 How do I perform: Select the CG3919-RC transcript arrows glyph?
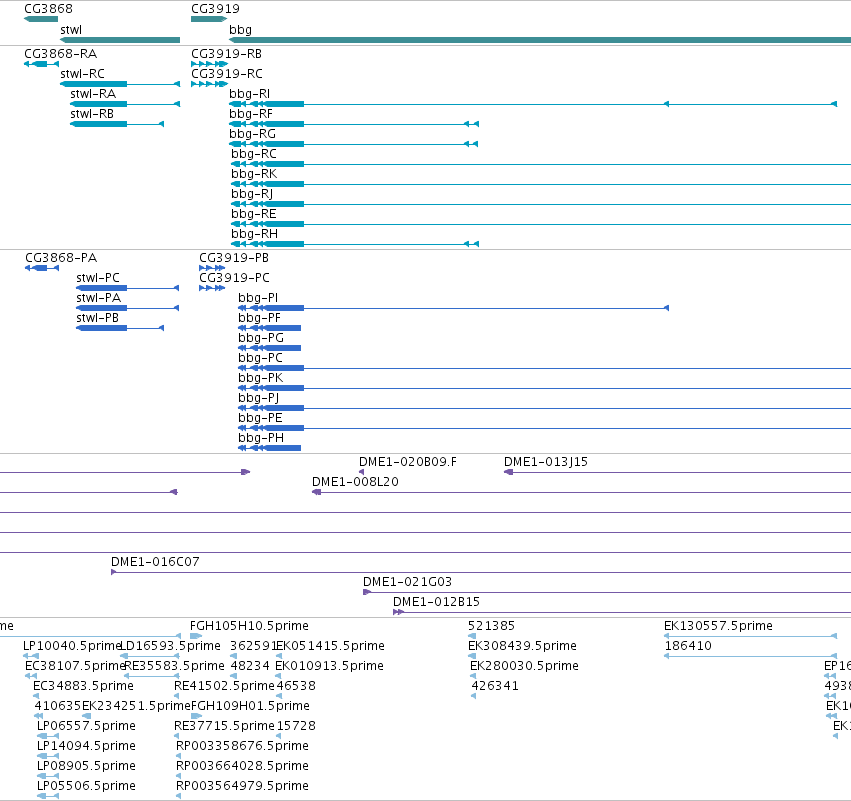coord(209,84)
